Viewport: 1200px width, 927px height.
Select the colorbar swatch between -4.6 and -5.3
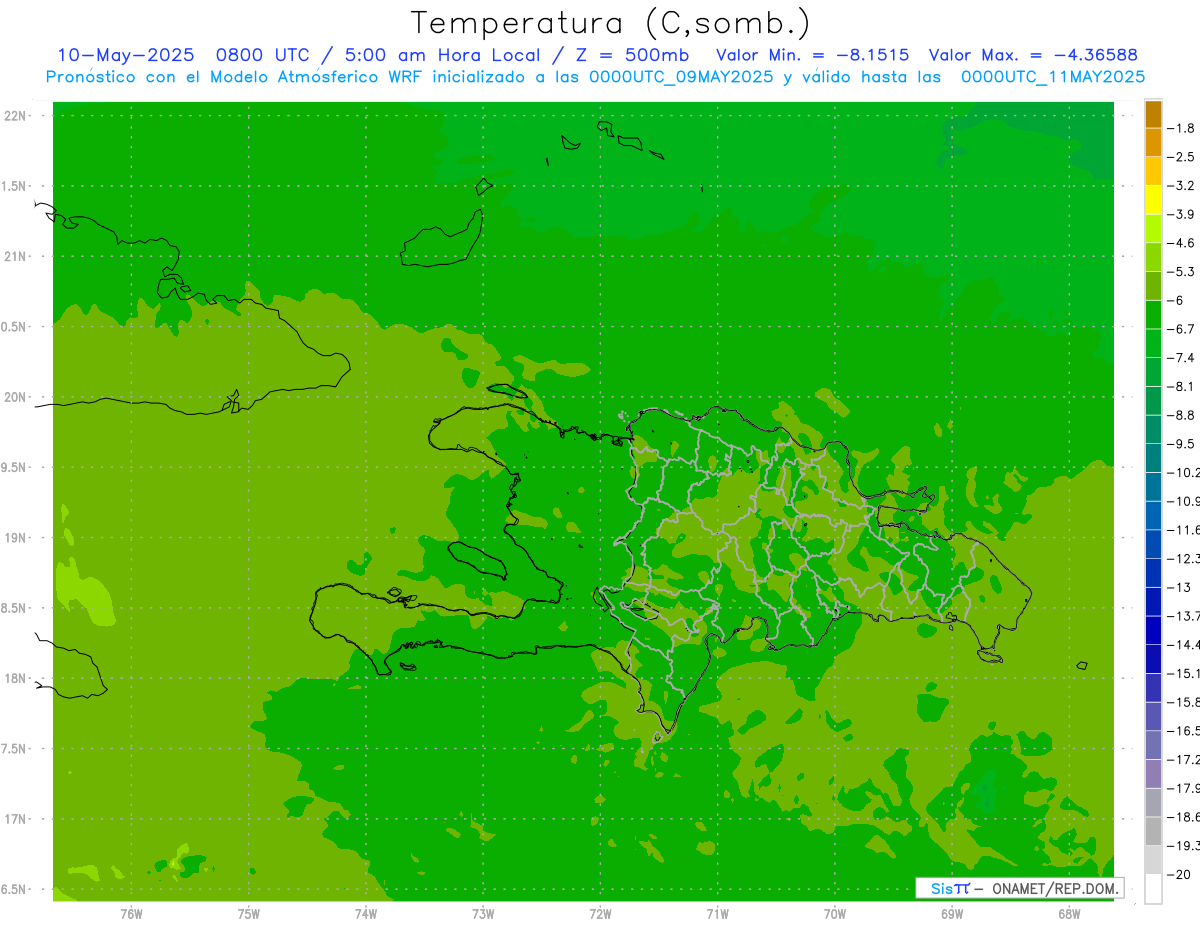click(1153, 257)
